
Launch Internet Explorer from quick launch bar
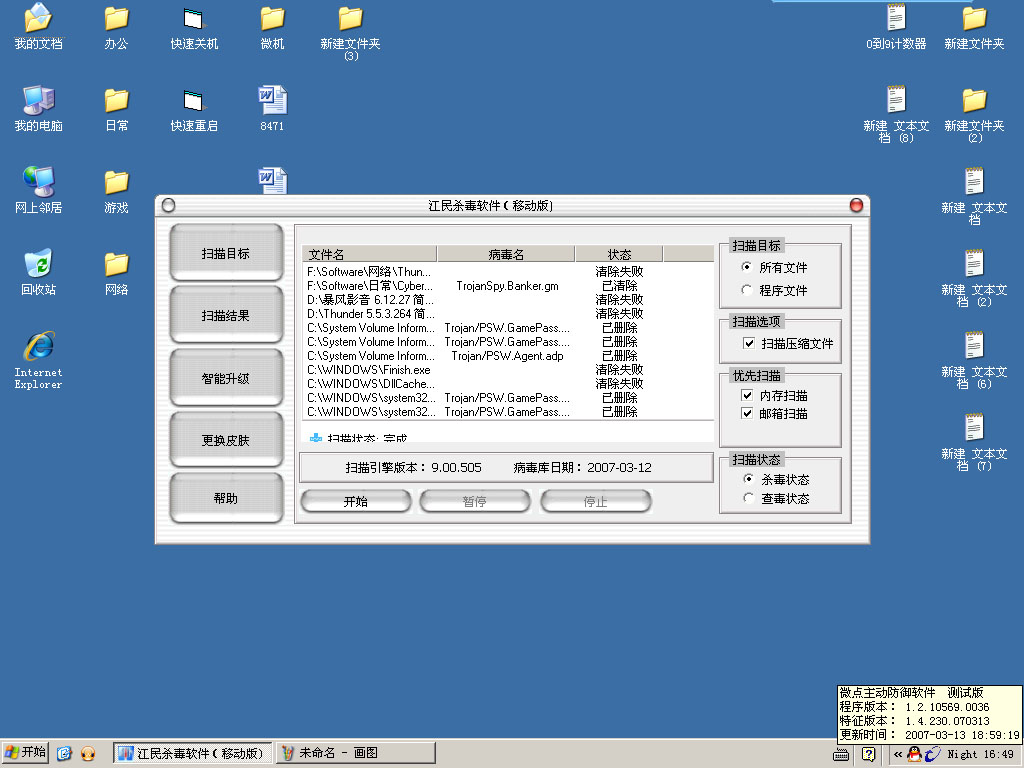(64, 754)
